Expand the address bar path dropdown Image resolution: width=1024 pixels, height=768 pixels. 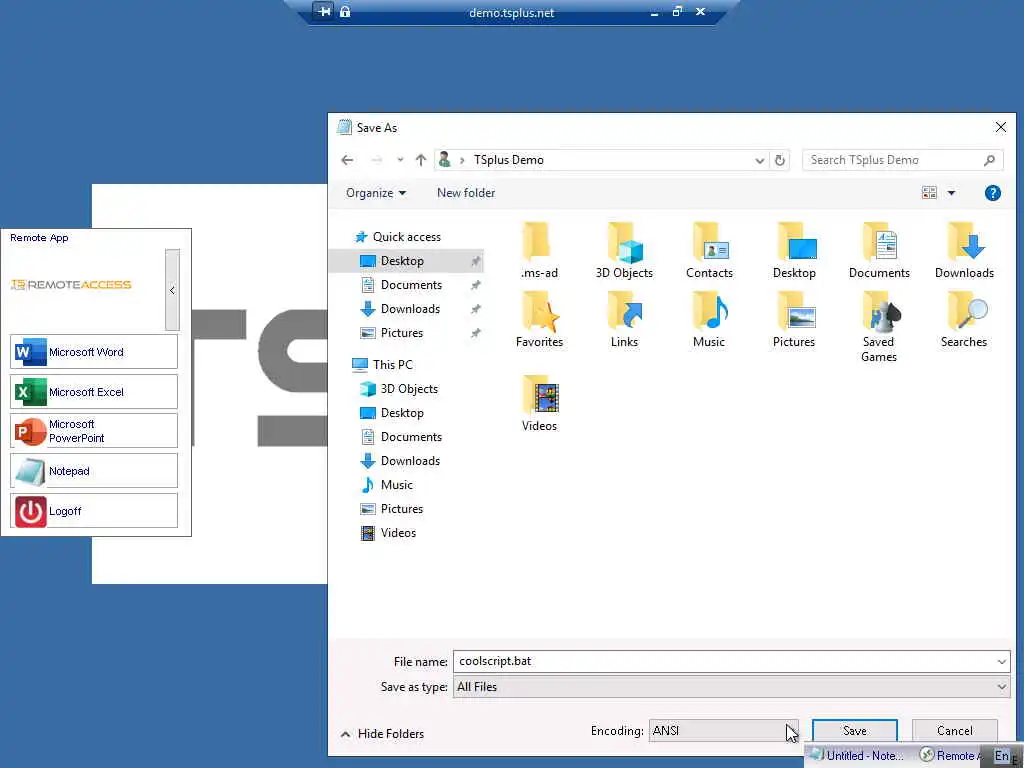click(760, 160)
